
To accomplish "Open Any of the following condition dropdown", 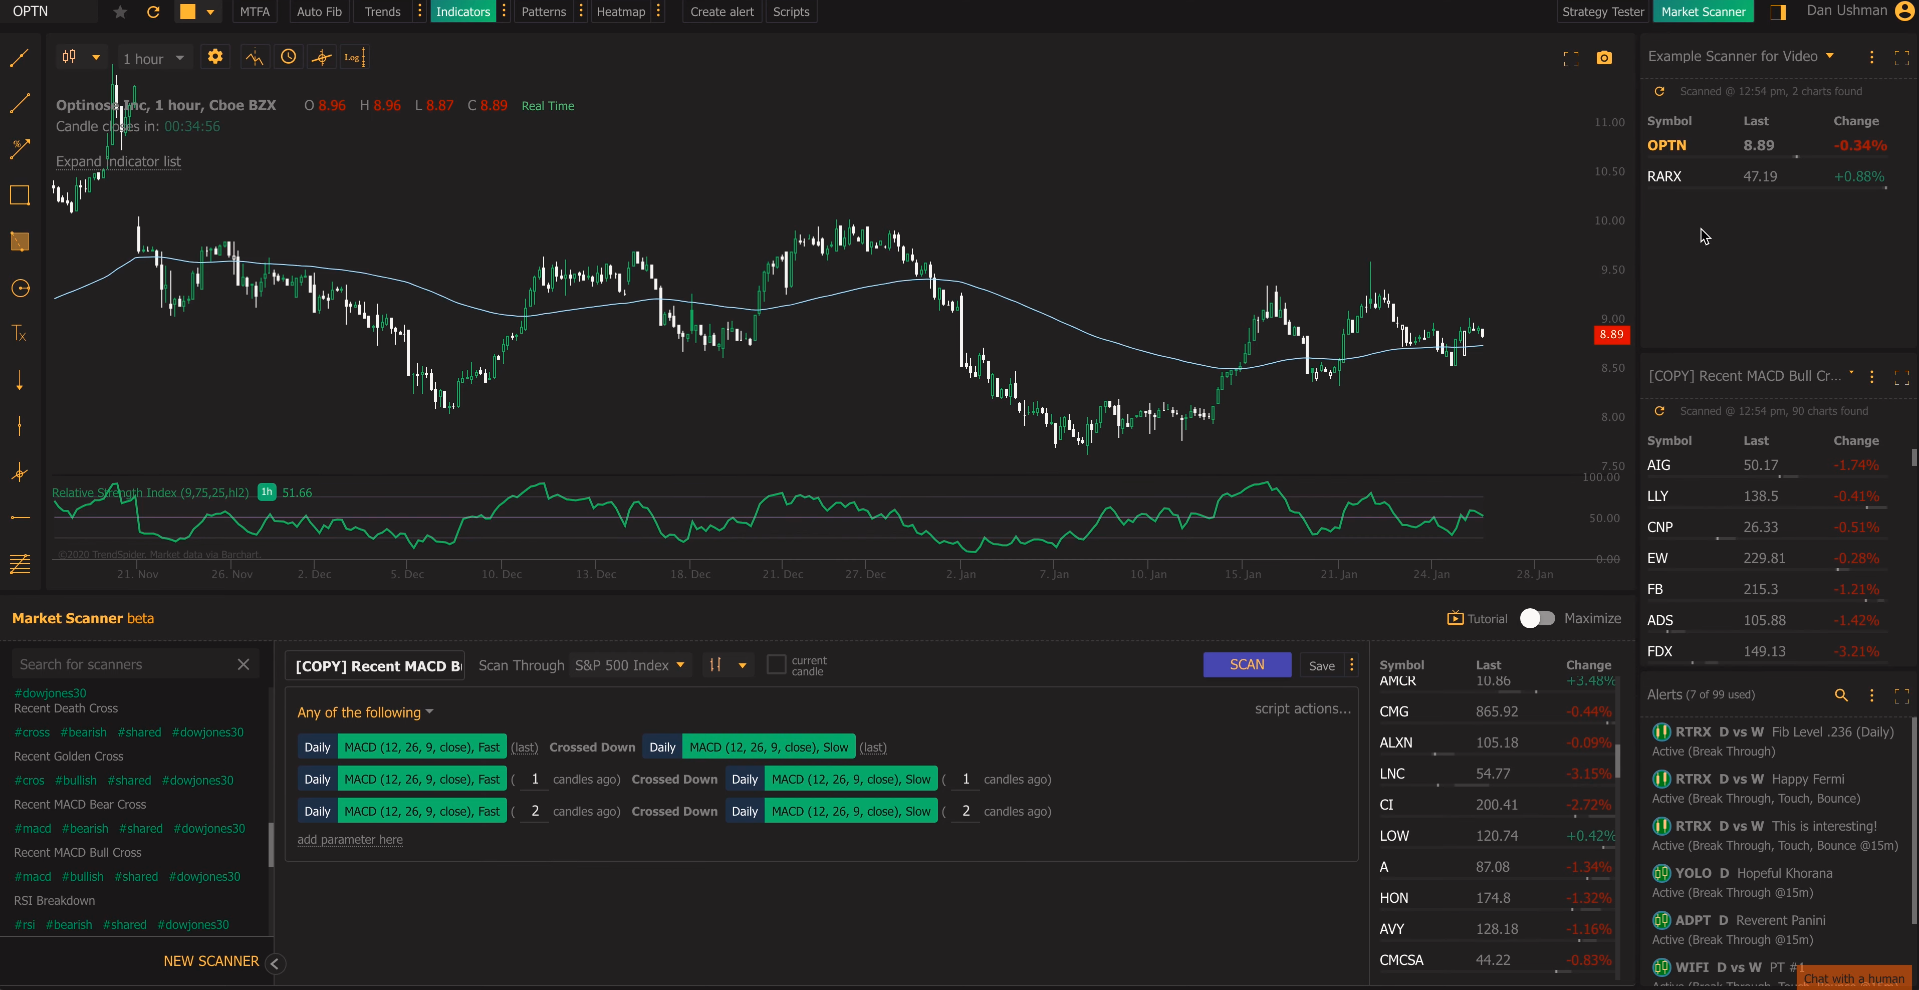I will pyautogui.click(x=365, y=712).
